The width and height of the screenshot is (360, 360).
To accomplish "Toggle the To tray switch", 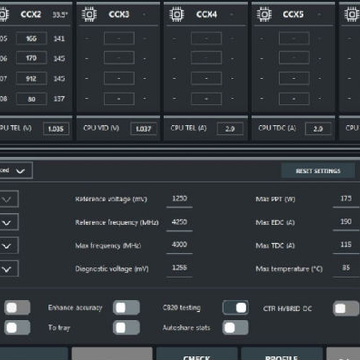I will (x=126, y=328).
